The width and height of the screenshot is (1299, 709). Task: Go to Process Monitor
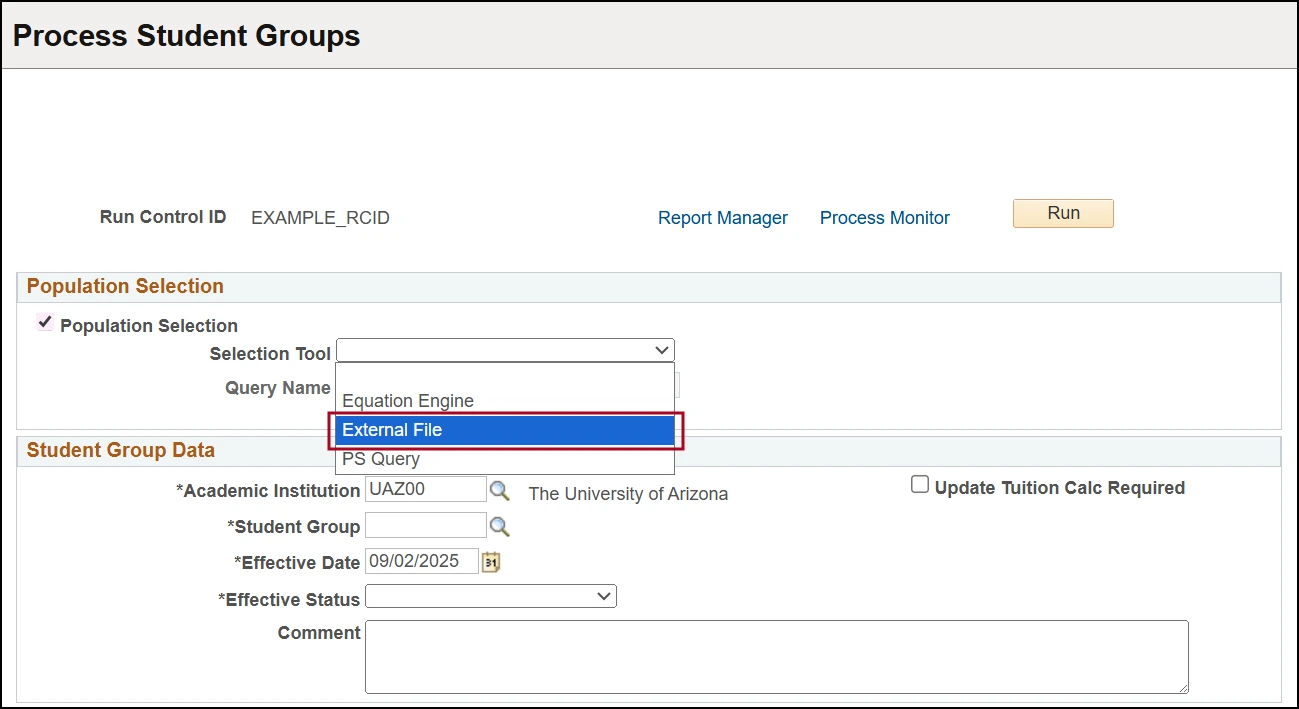884,218
